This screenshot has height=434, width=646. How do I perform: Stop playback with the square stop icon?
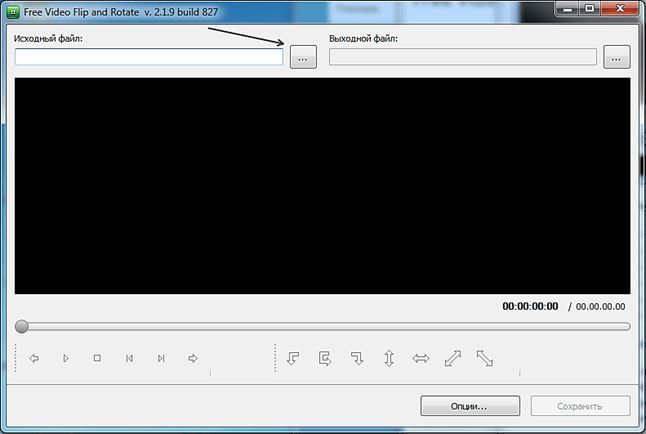pos(97,358)
